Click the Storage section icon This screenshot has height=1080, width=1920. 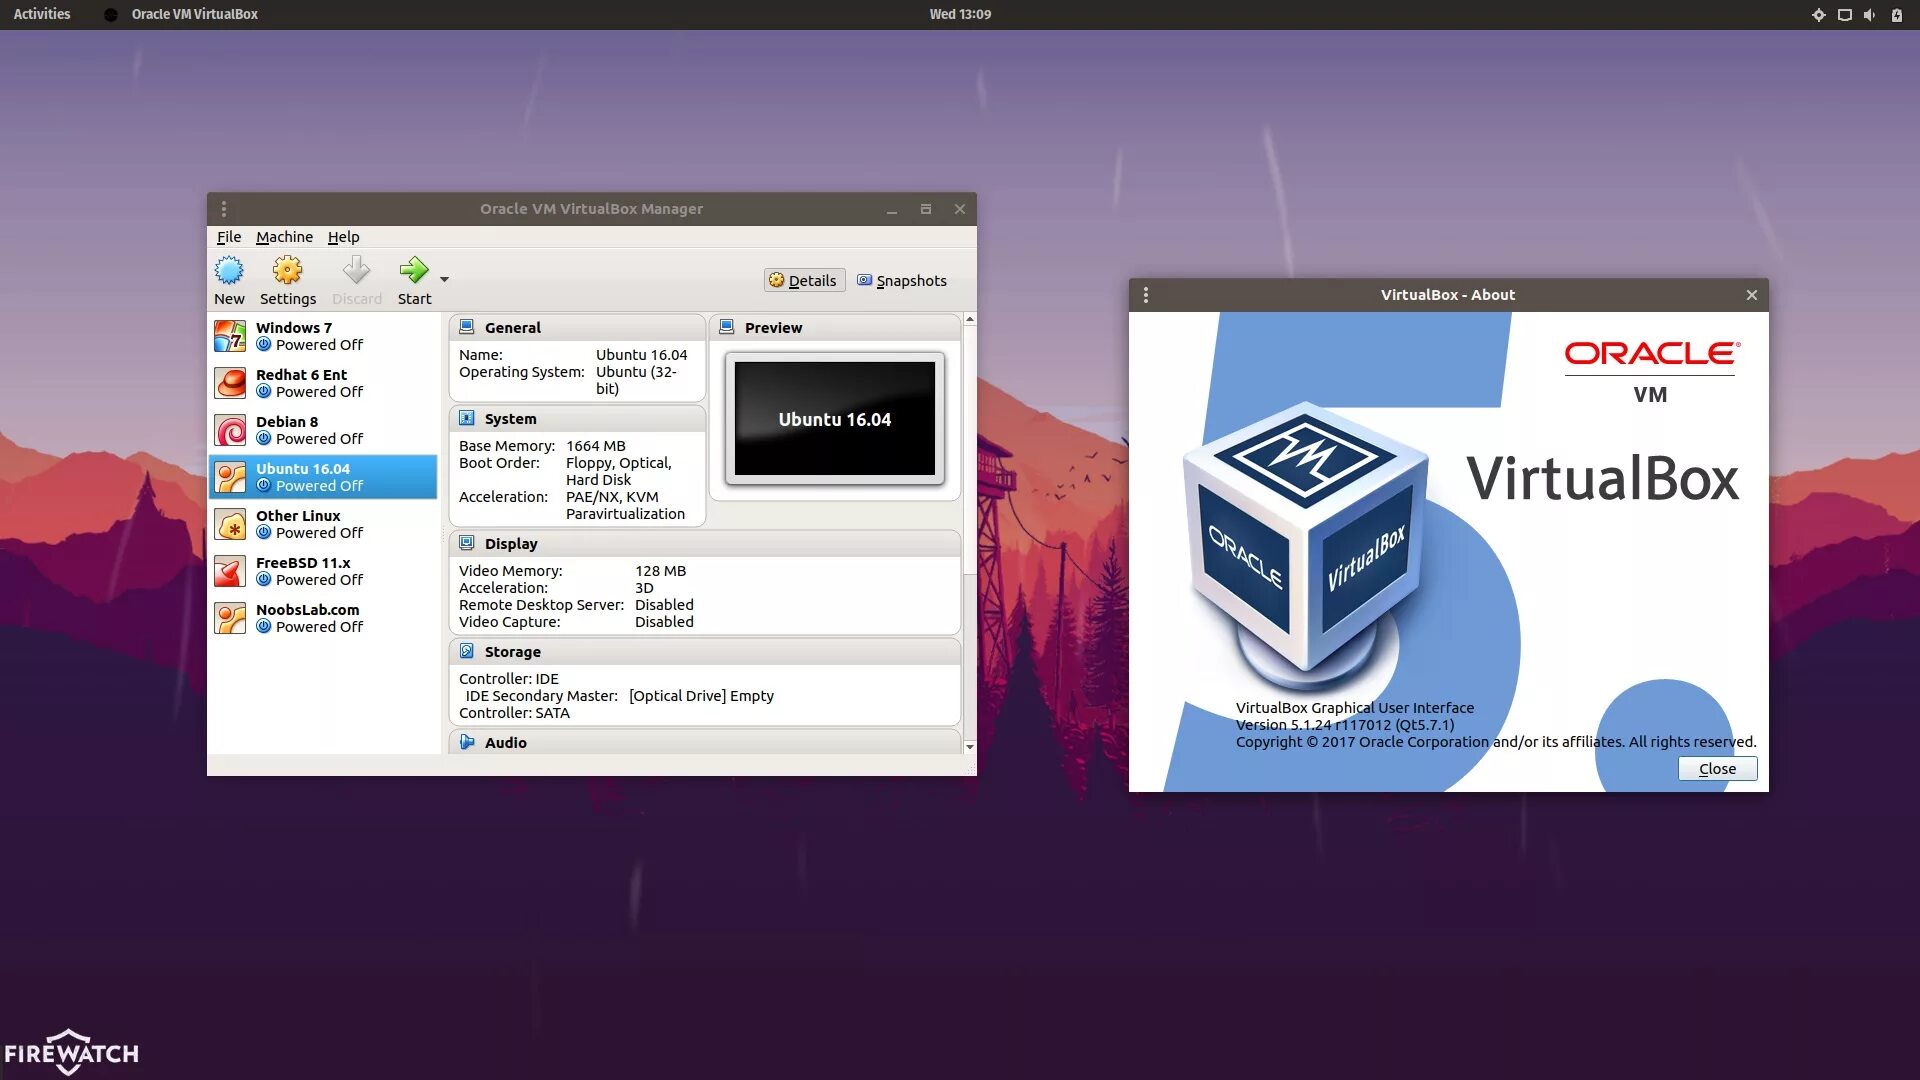(x=467, y=651)
